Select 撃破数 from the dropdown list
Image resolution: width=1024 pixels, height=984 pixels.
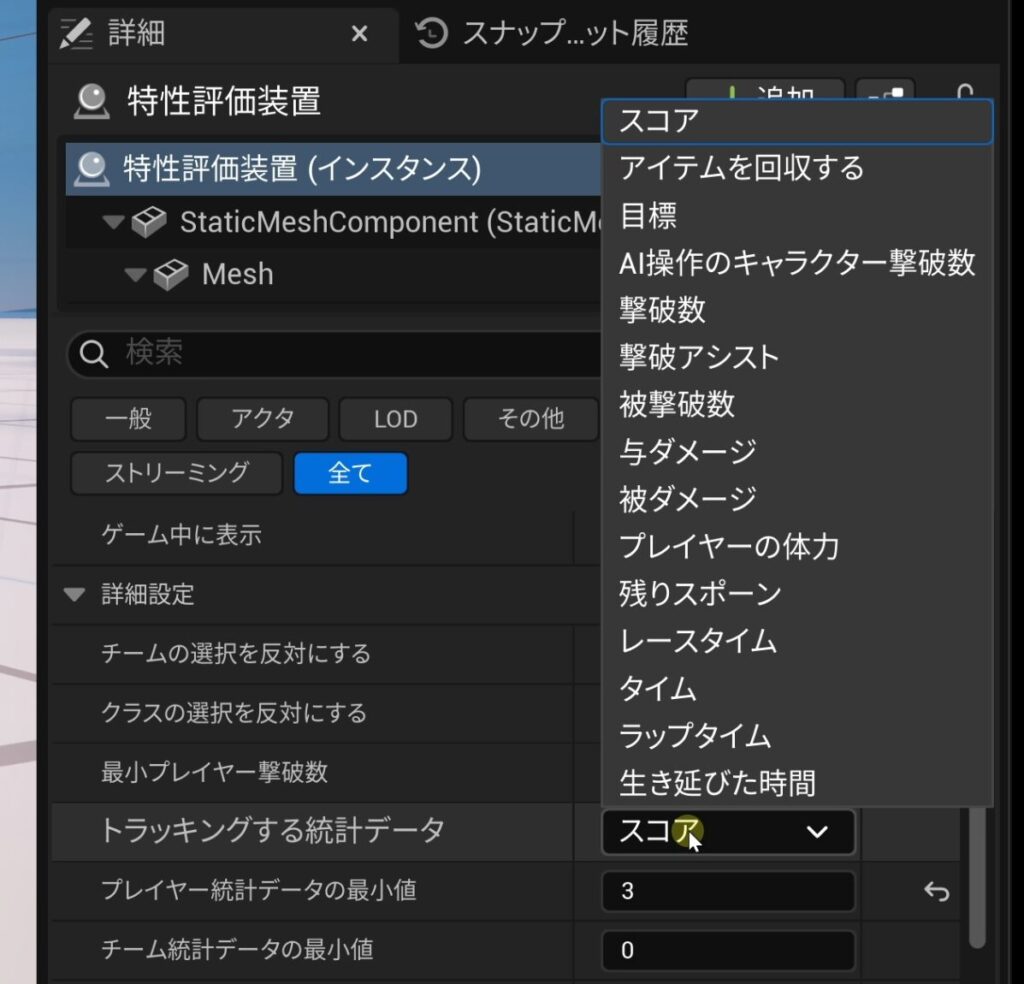[x=662, y=310]
